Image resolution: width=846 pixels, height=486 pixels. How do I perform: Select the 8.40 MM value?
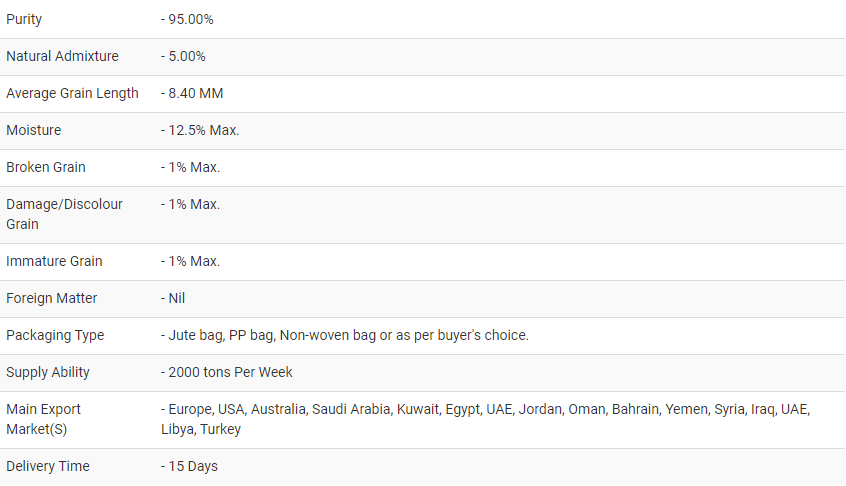192,94
